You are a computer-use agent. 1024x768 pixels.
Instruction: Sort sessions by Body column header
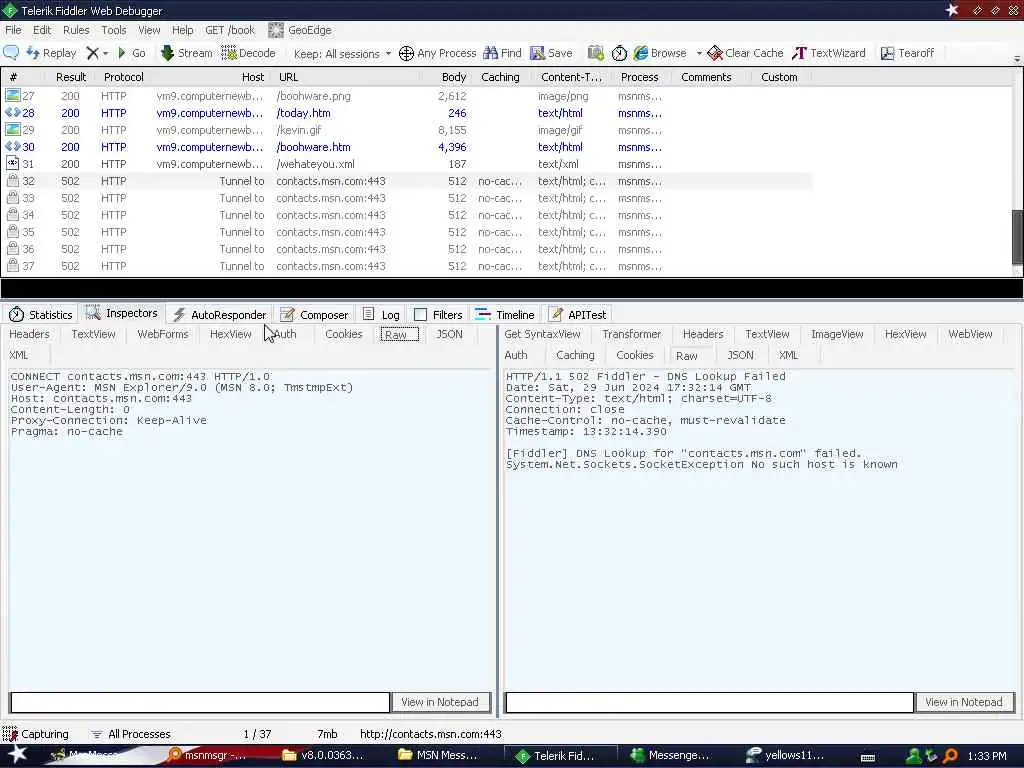pos(453,77)
